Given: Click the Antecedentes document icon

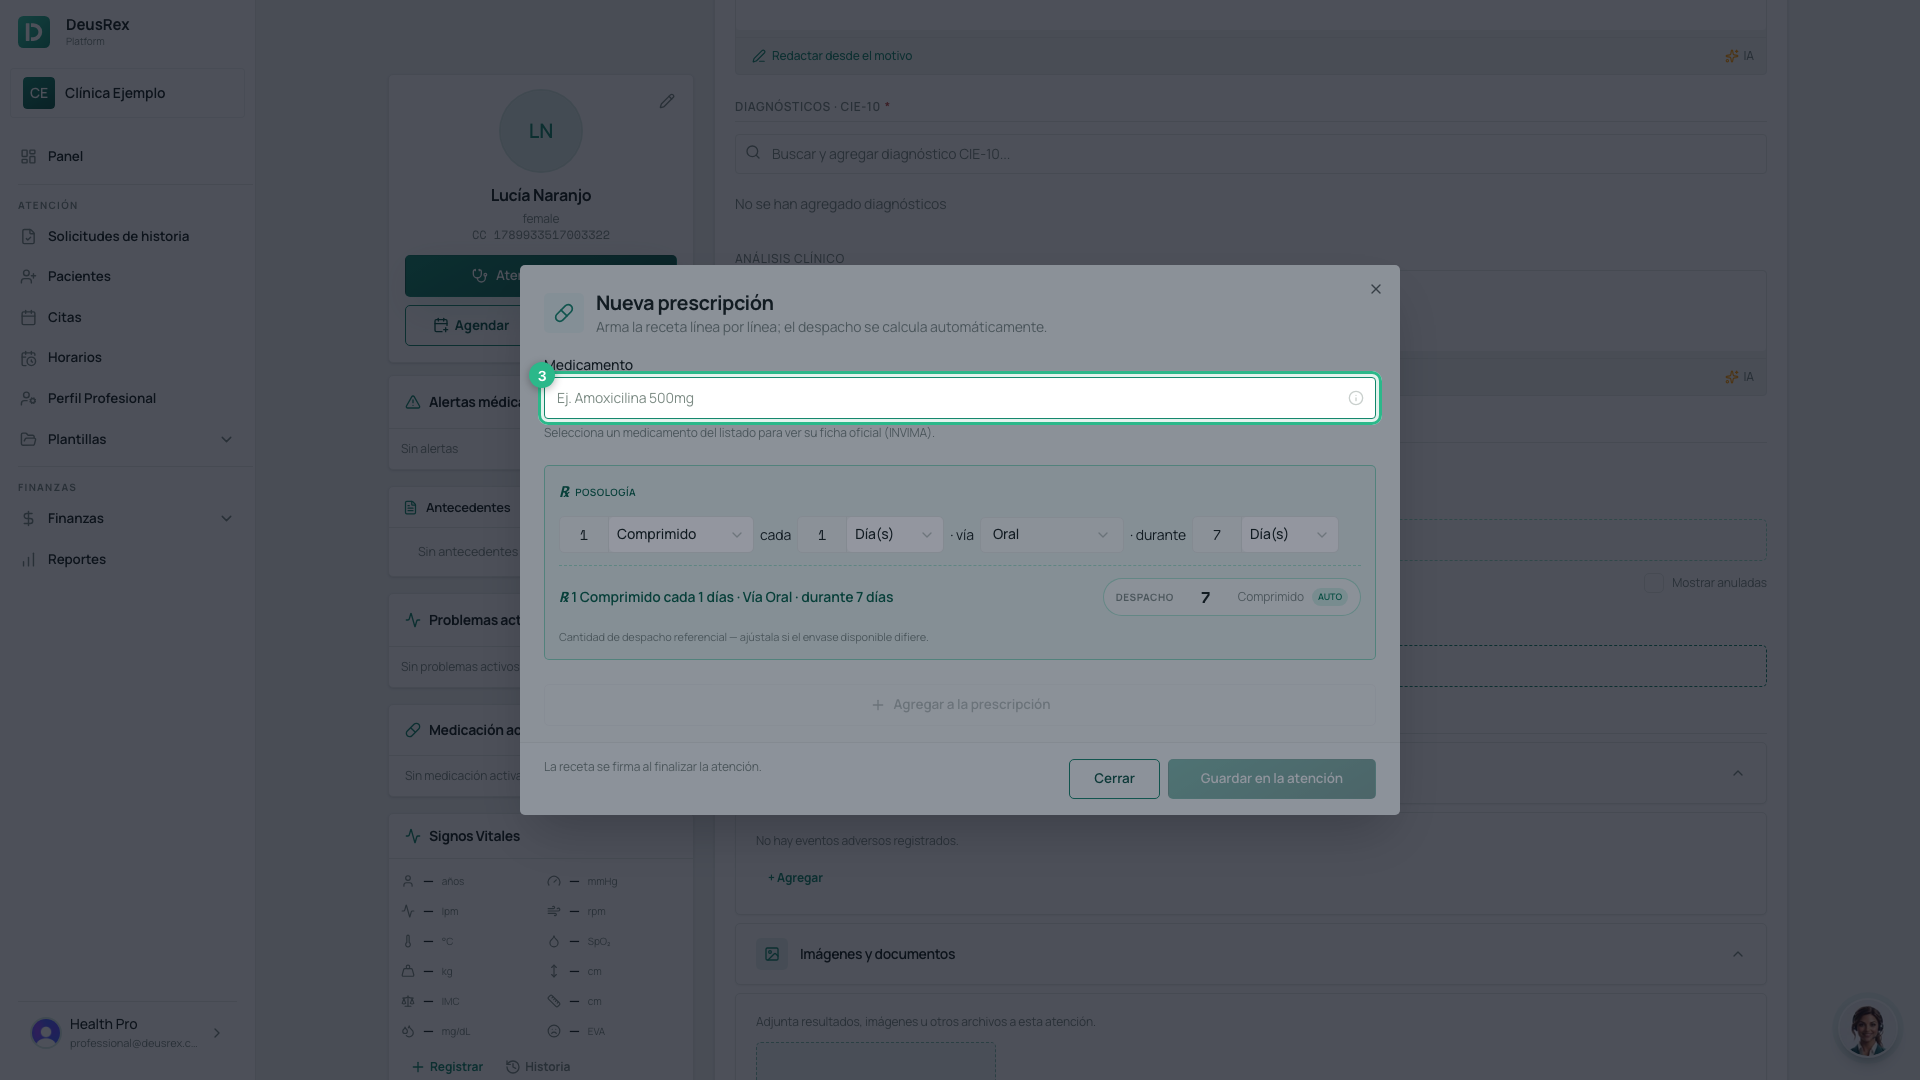Looking at the screenshot, I should click(x=410, y=508).
